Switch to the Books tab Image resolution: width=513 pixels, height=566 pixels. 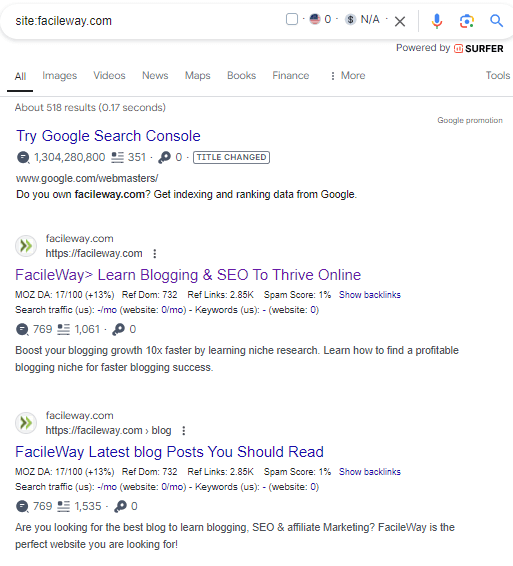tap(242, 75)
